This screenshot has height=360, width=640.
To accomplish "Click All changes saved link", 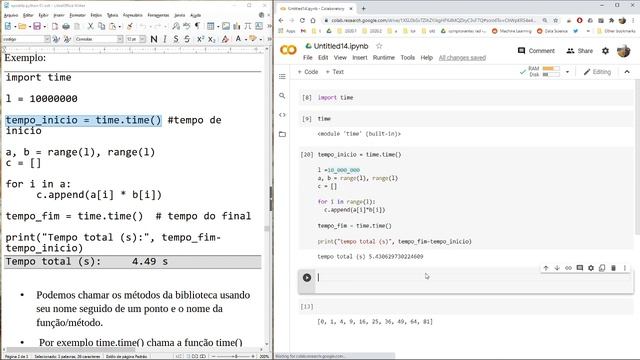I will coord(462,58).
